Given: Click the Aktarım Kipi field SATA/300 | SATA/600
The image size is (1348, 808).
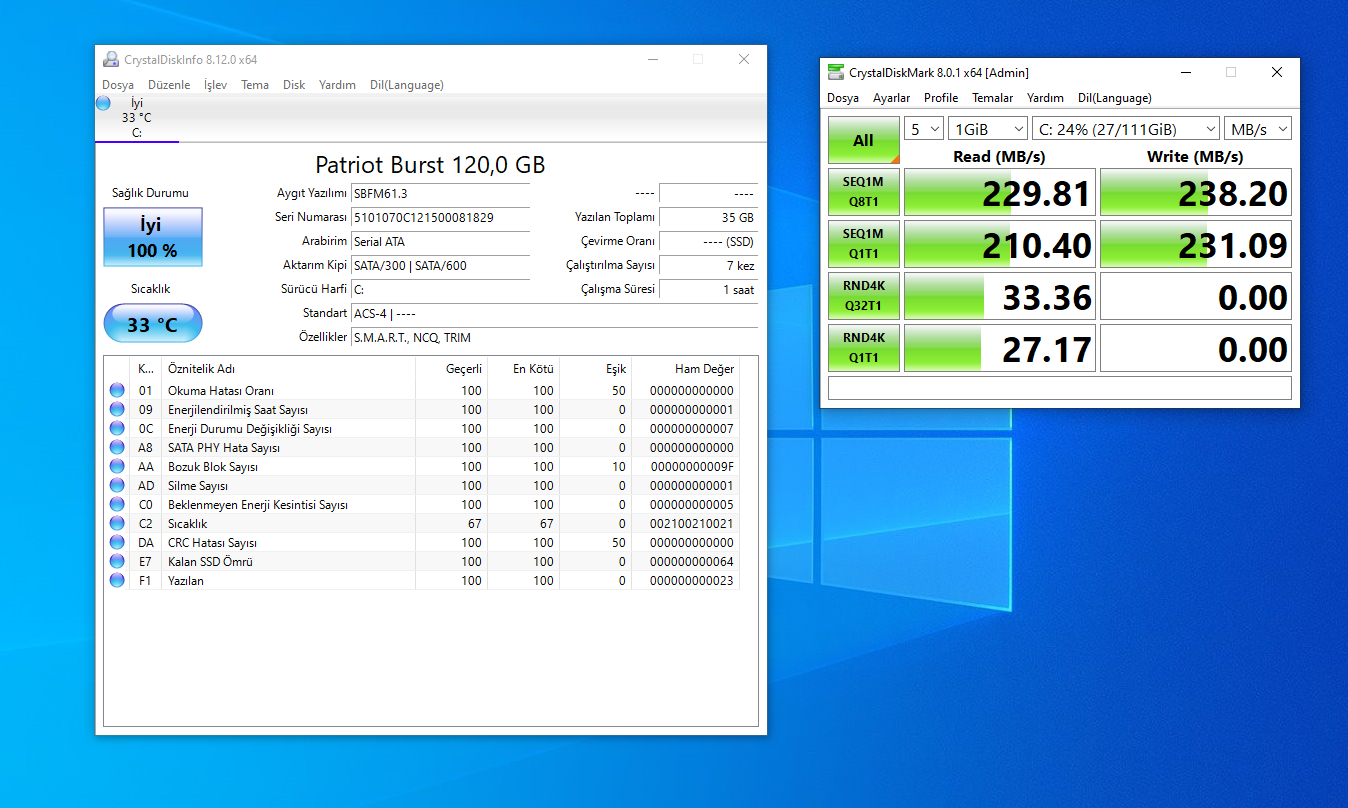Looking at the screenshot, I should [x=440, y=265].
